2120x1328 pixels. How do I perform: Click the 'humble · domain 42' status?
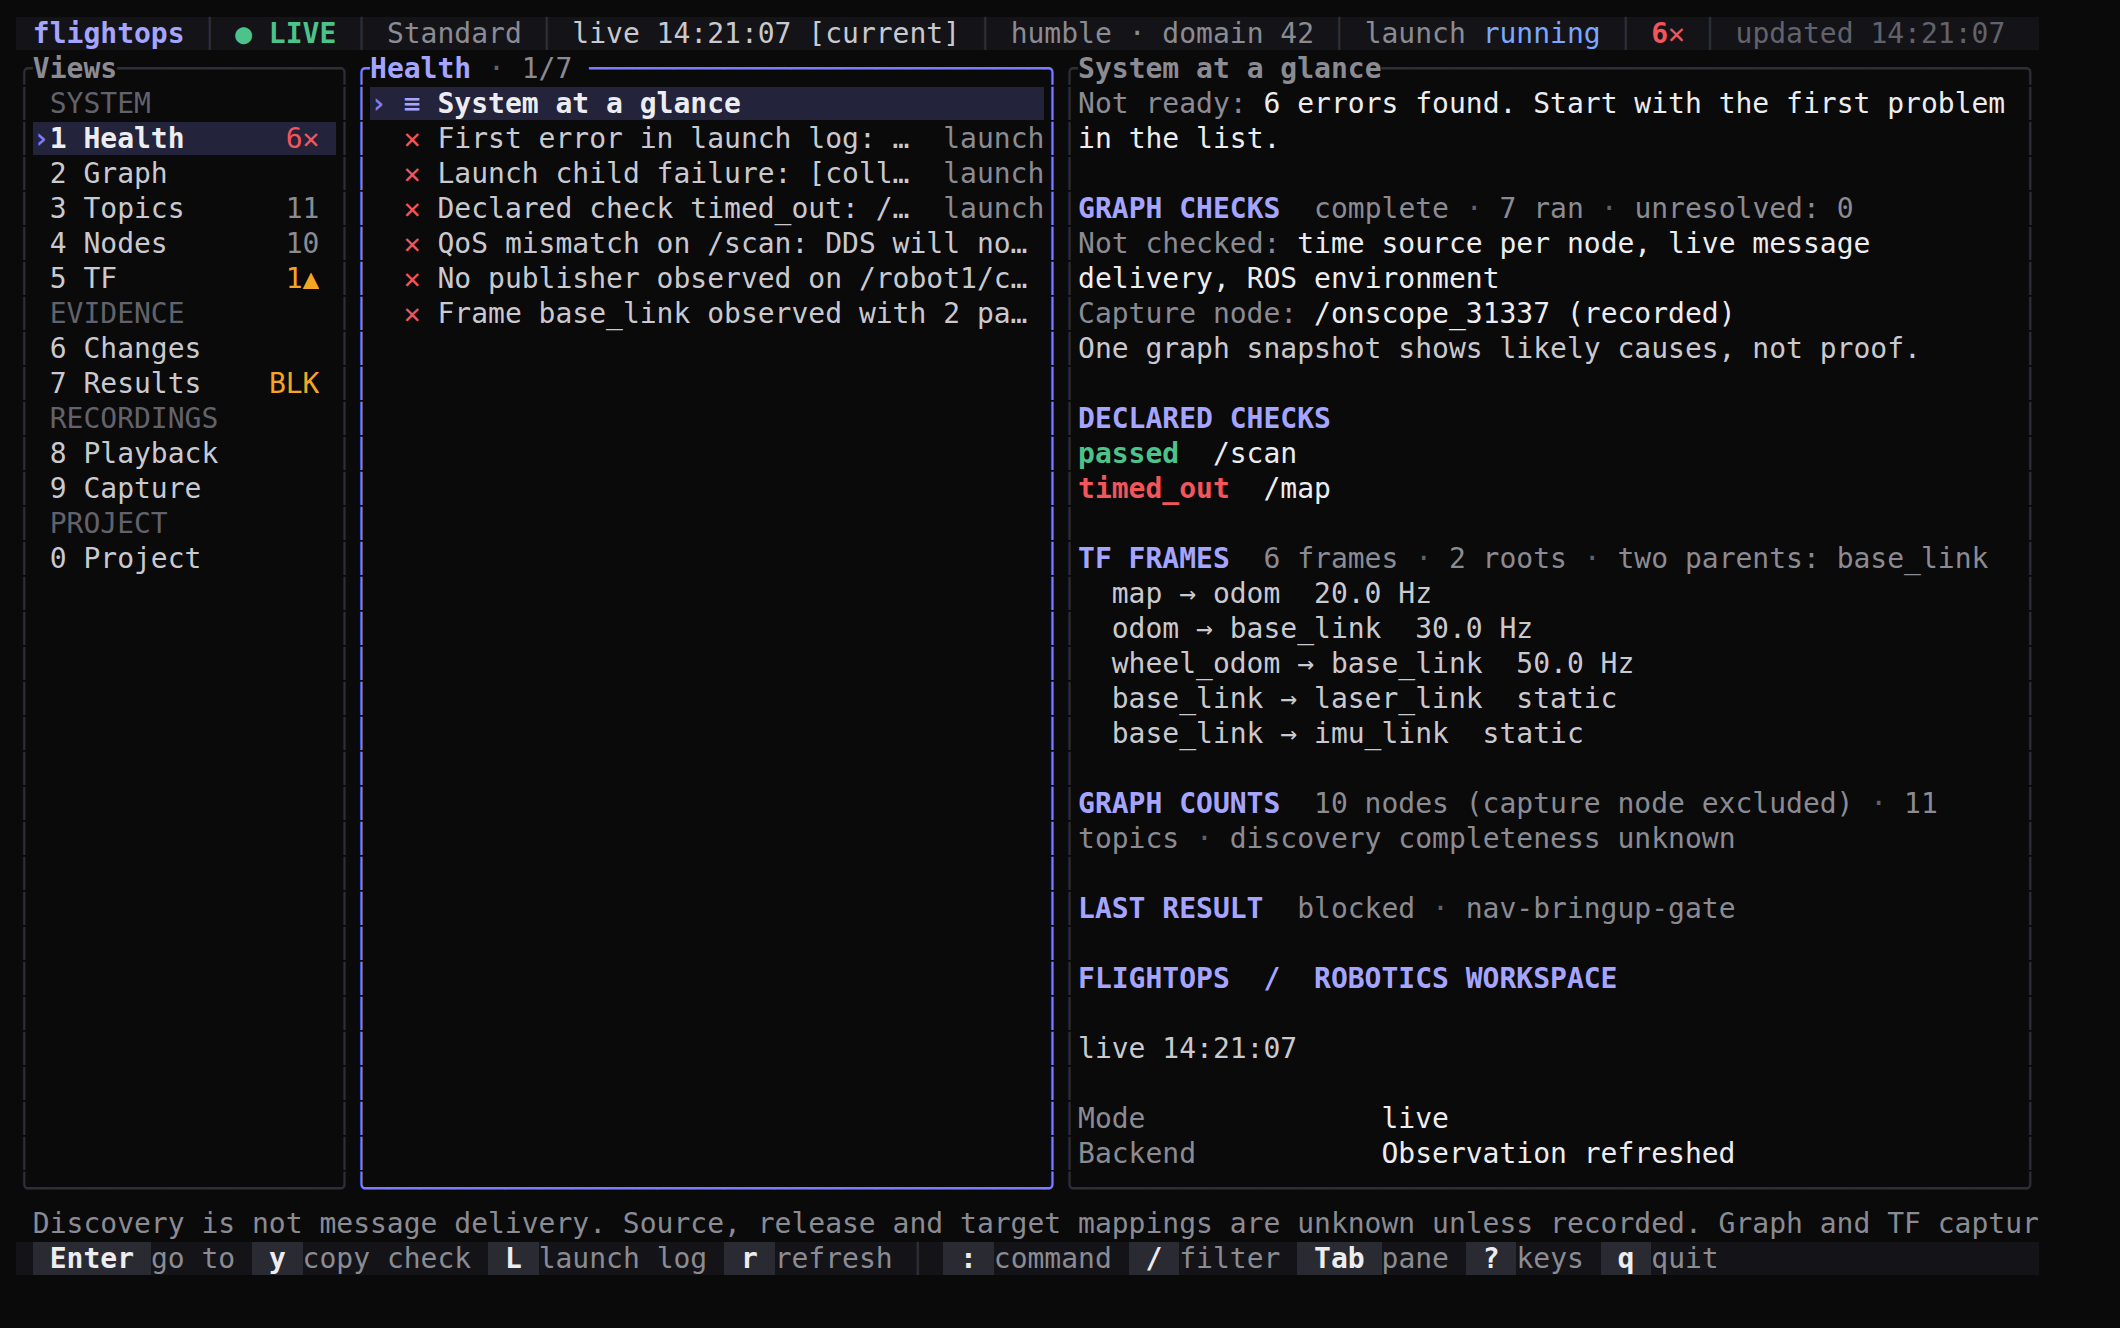pyautogui.click(x=1162, y=33)
